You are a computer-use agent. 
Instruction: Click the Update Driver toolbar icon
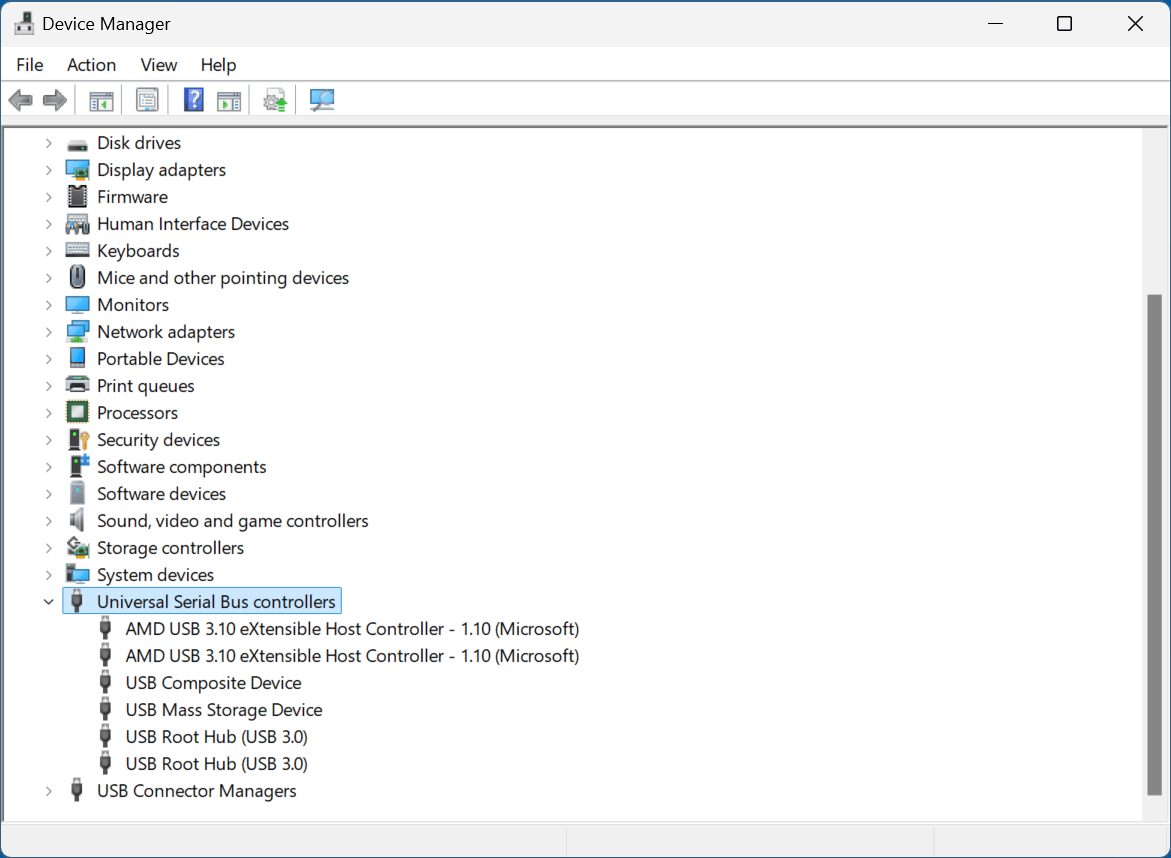point(275,99)
